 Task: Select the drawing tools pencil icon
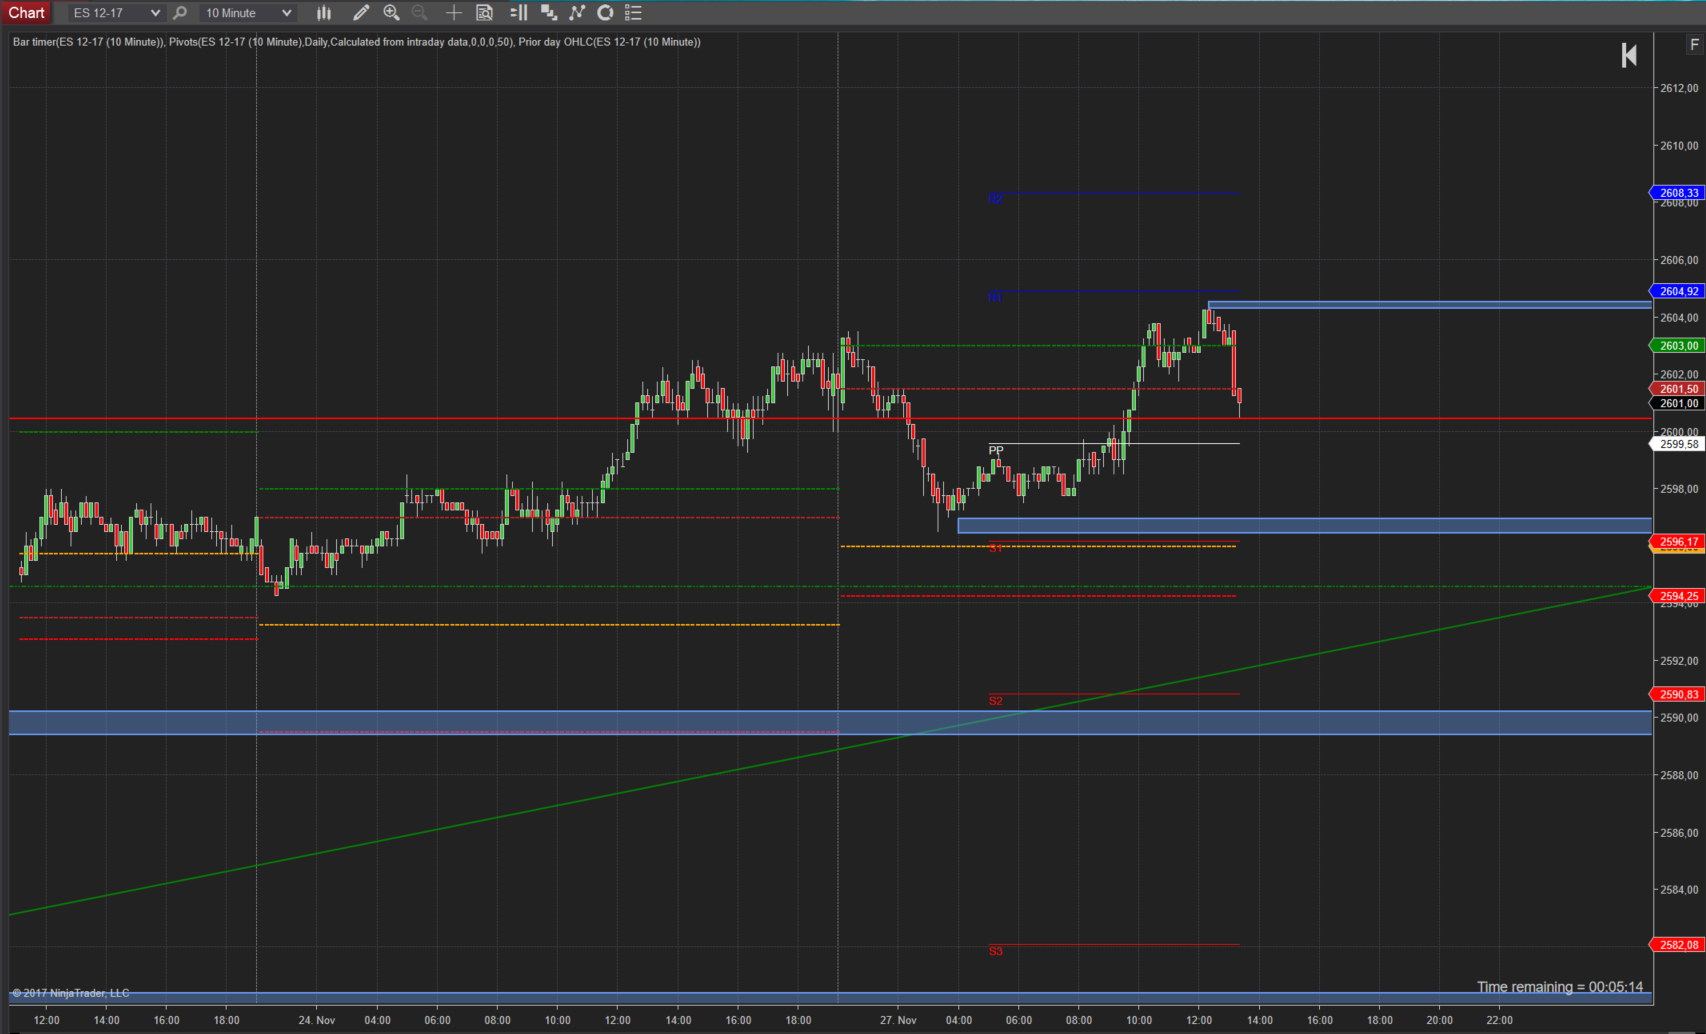(x=361, y=13)
